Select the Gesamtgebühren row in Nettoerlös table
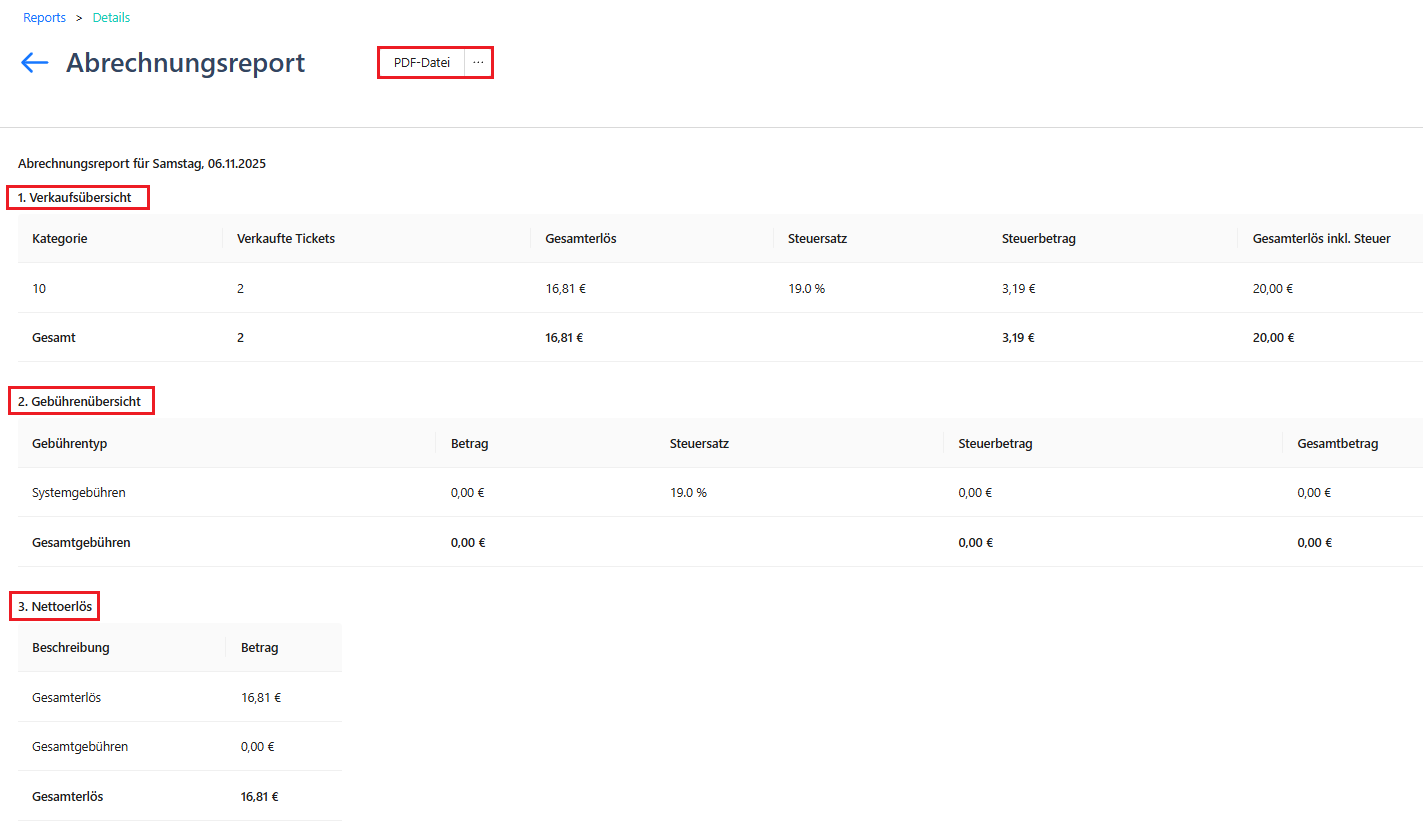This screenshot has width=1423, height=827. click(180, 747)
